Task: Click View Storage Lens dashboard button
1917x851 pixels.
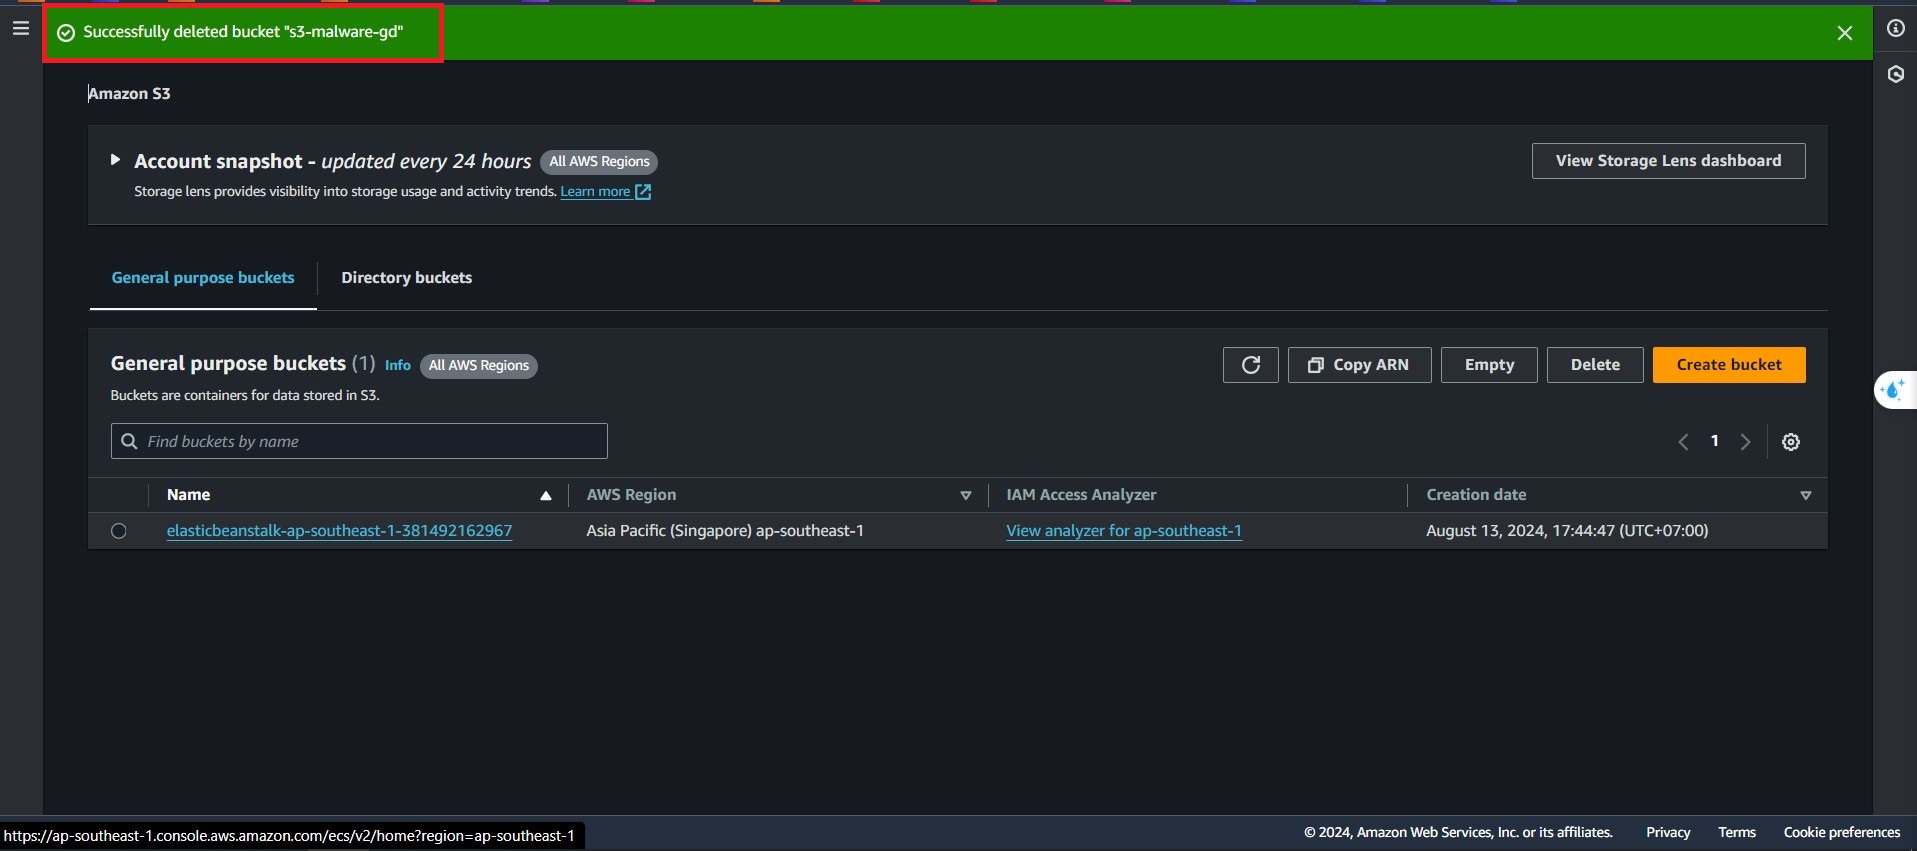Action: pos(1667,161)
